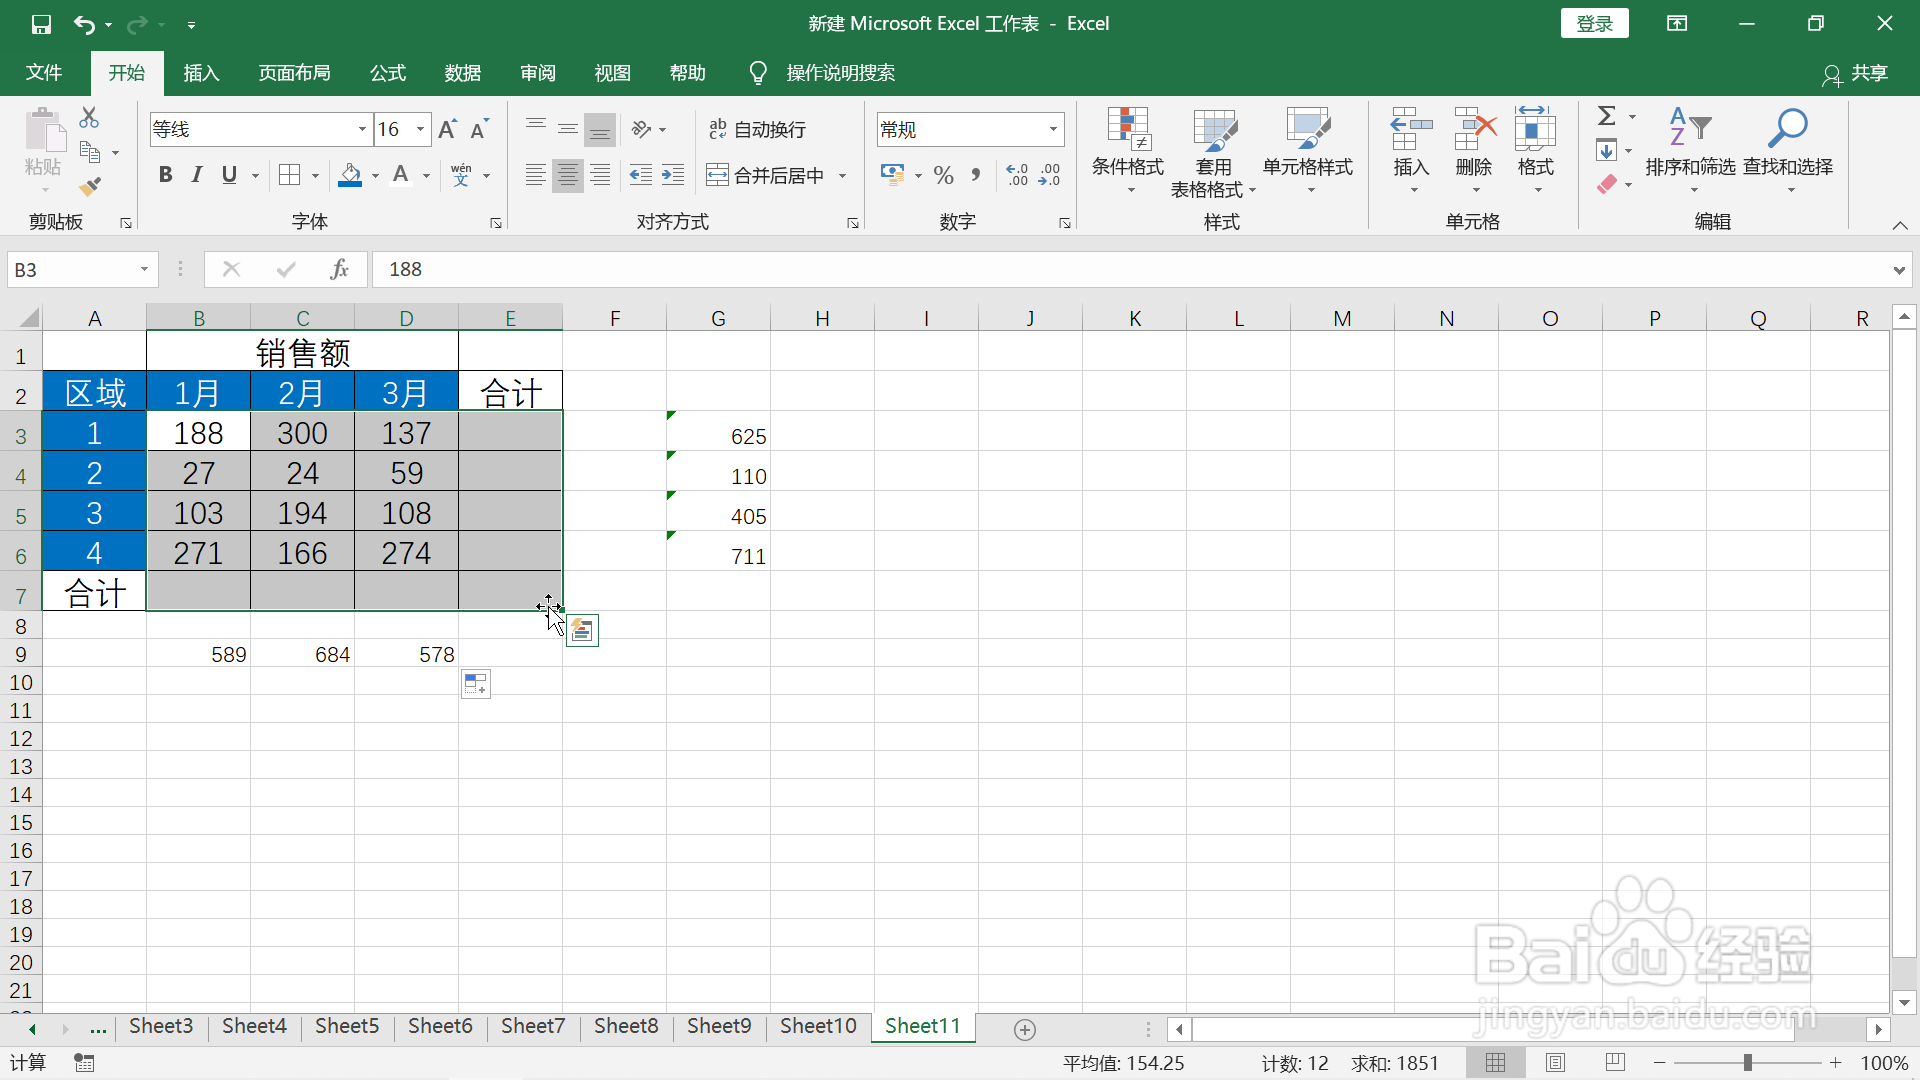Click the Percent Style icon
The image size is (1920, 1080).
coord(943,176)
